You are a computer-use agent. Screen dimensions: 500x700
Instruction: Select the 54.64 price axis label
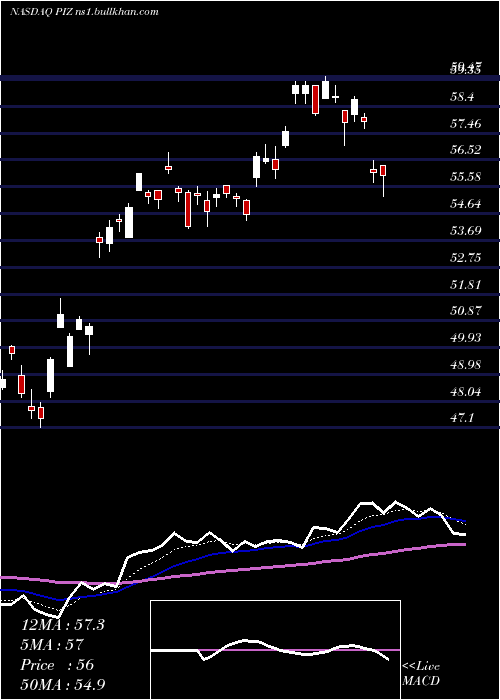pos(466,204)
